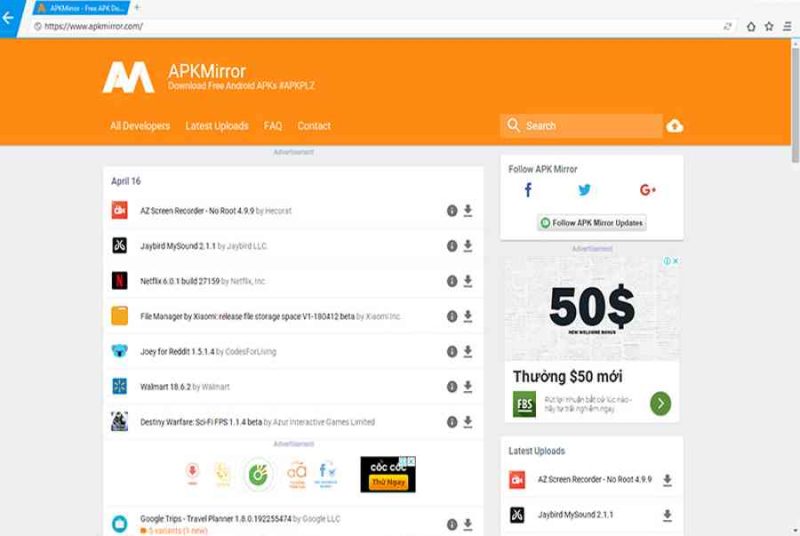Download Google Trips Travel Planner

468,524
